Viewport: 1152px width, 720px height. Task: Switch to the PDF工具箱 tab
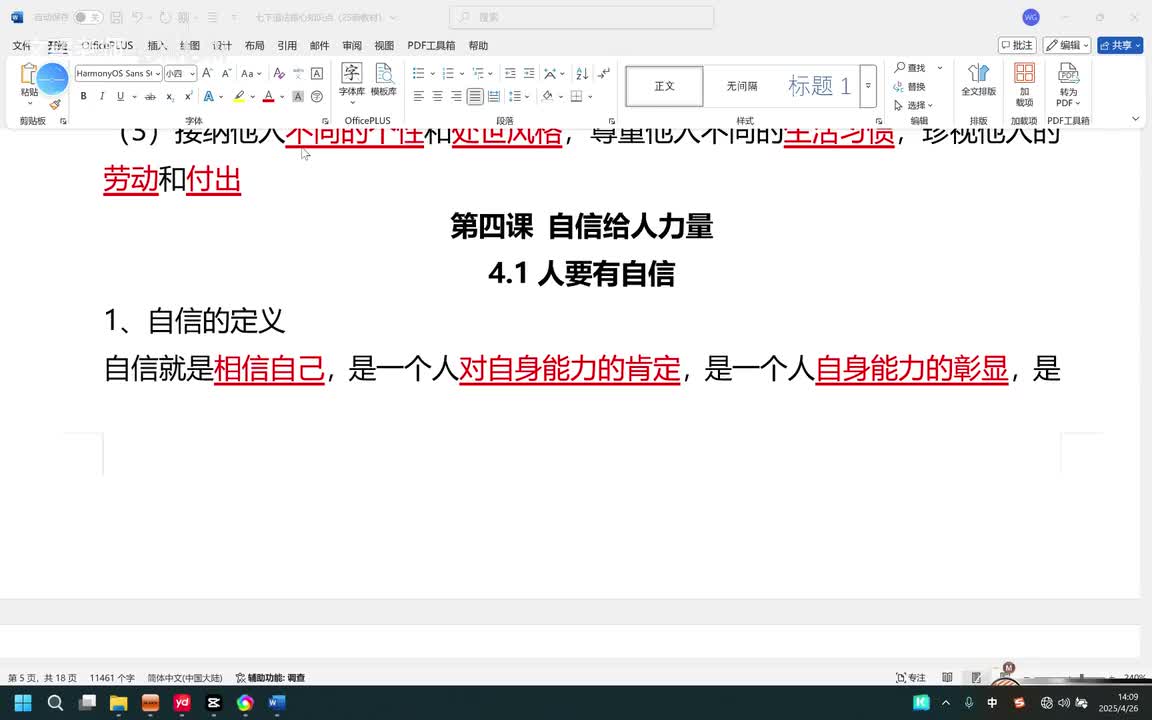coord(431,46)
